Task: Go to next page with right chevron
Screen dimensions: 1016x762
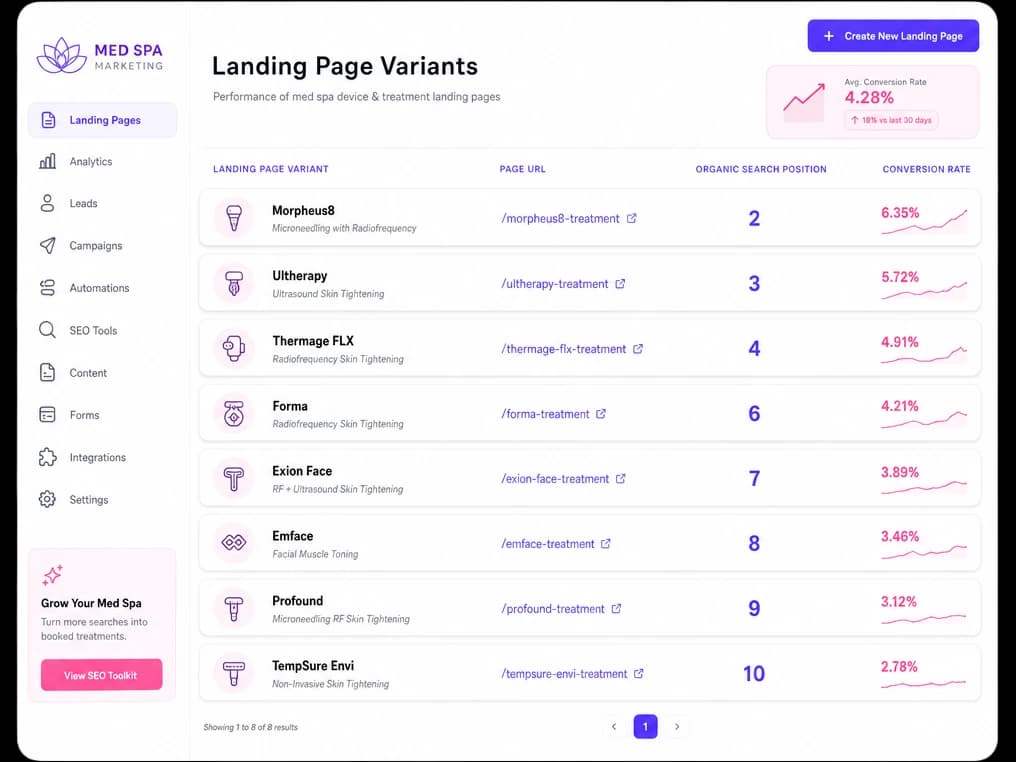Action: (677, 726)
